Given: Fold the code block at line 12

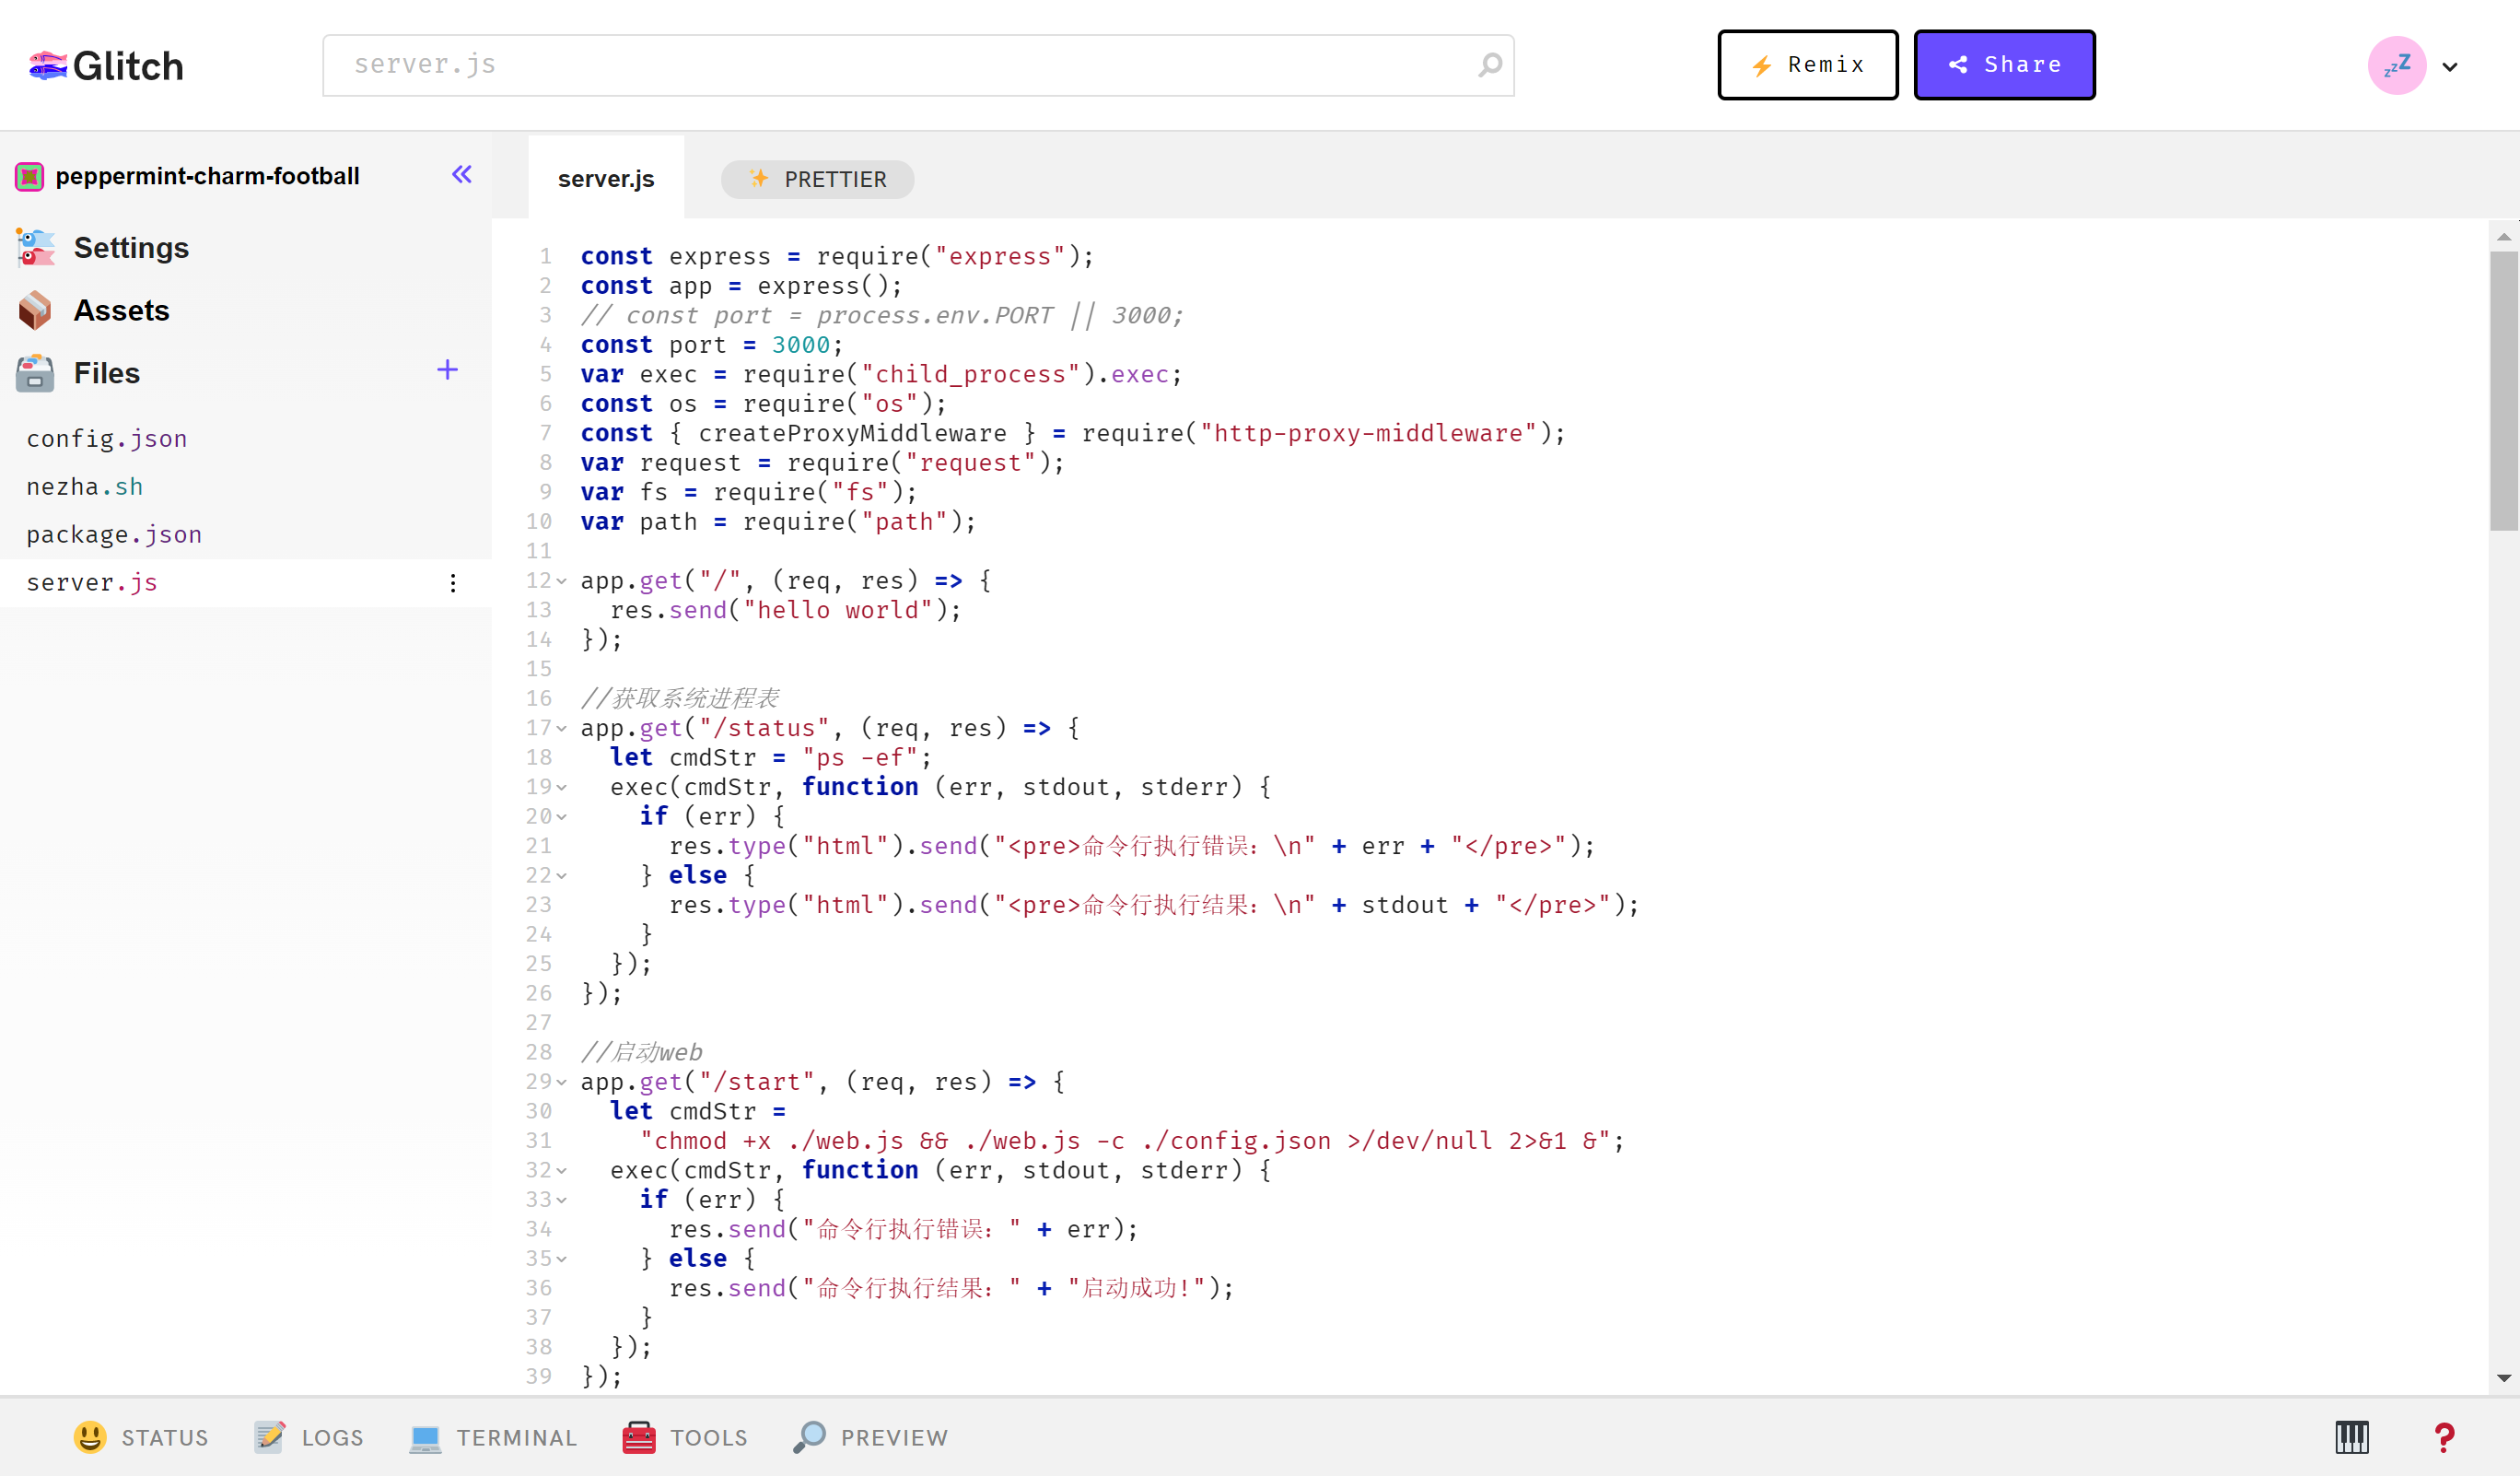Looking at the screenshot, I should coord(562,581).
